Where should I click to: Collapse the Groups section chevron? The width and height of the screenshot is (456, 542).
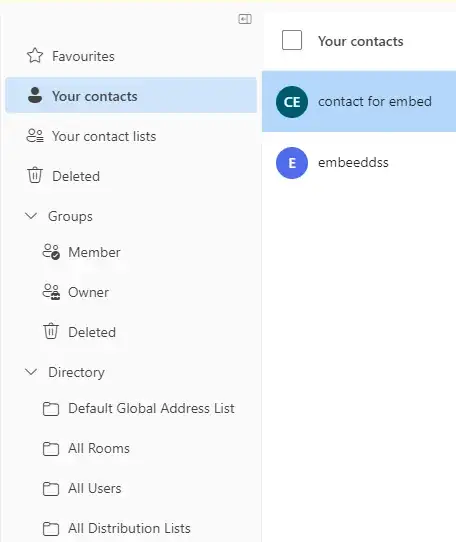pos(31,216)
